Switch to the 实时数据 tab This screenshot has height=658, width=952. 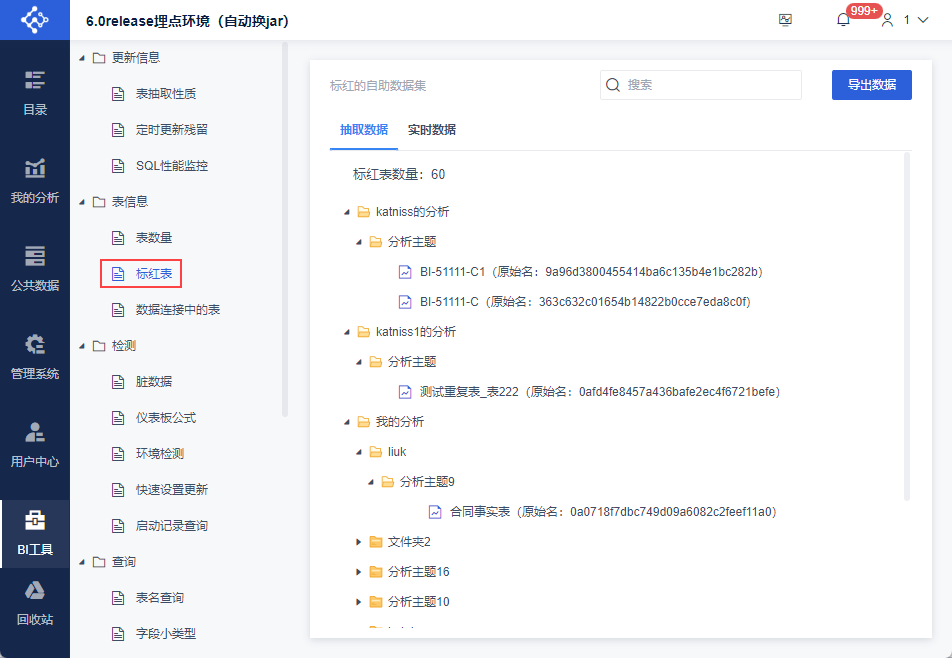tap(432, 130)
